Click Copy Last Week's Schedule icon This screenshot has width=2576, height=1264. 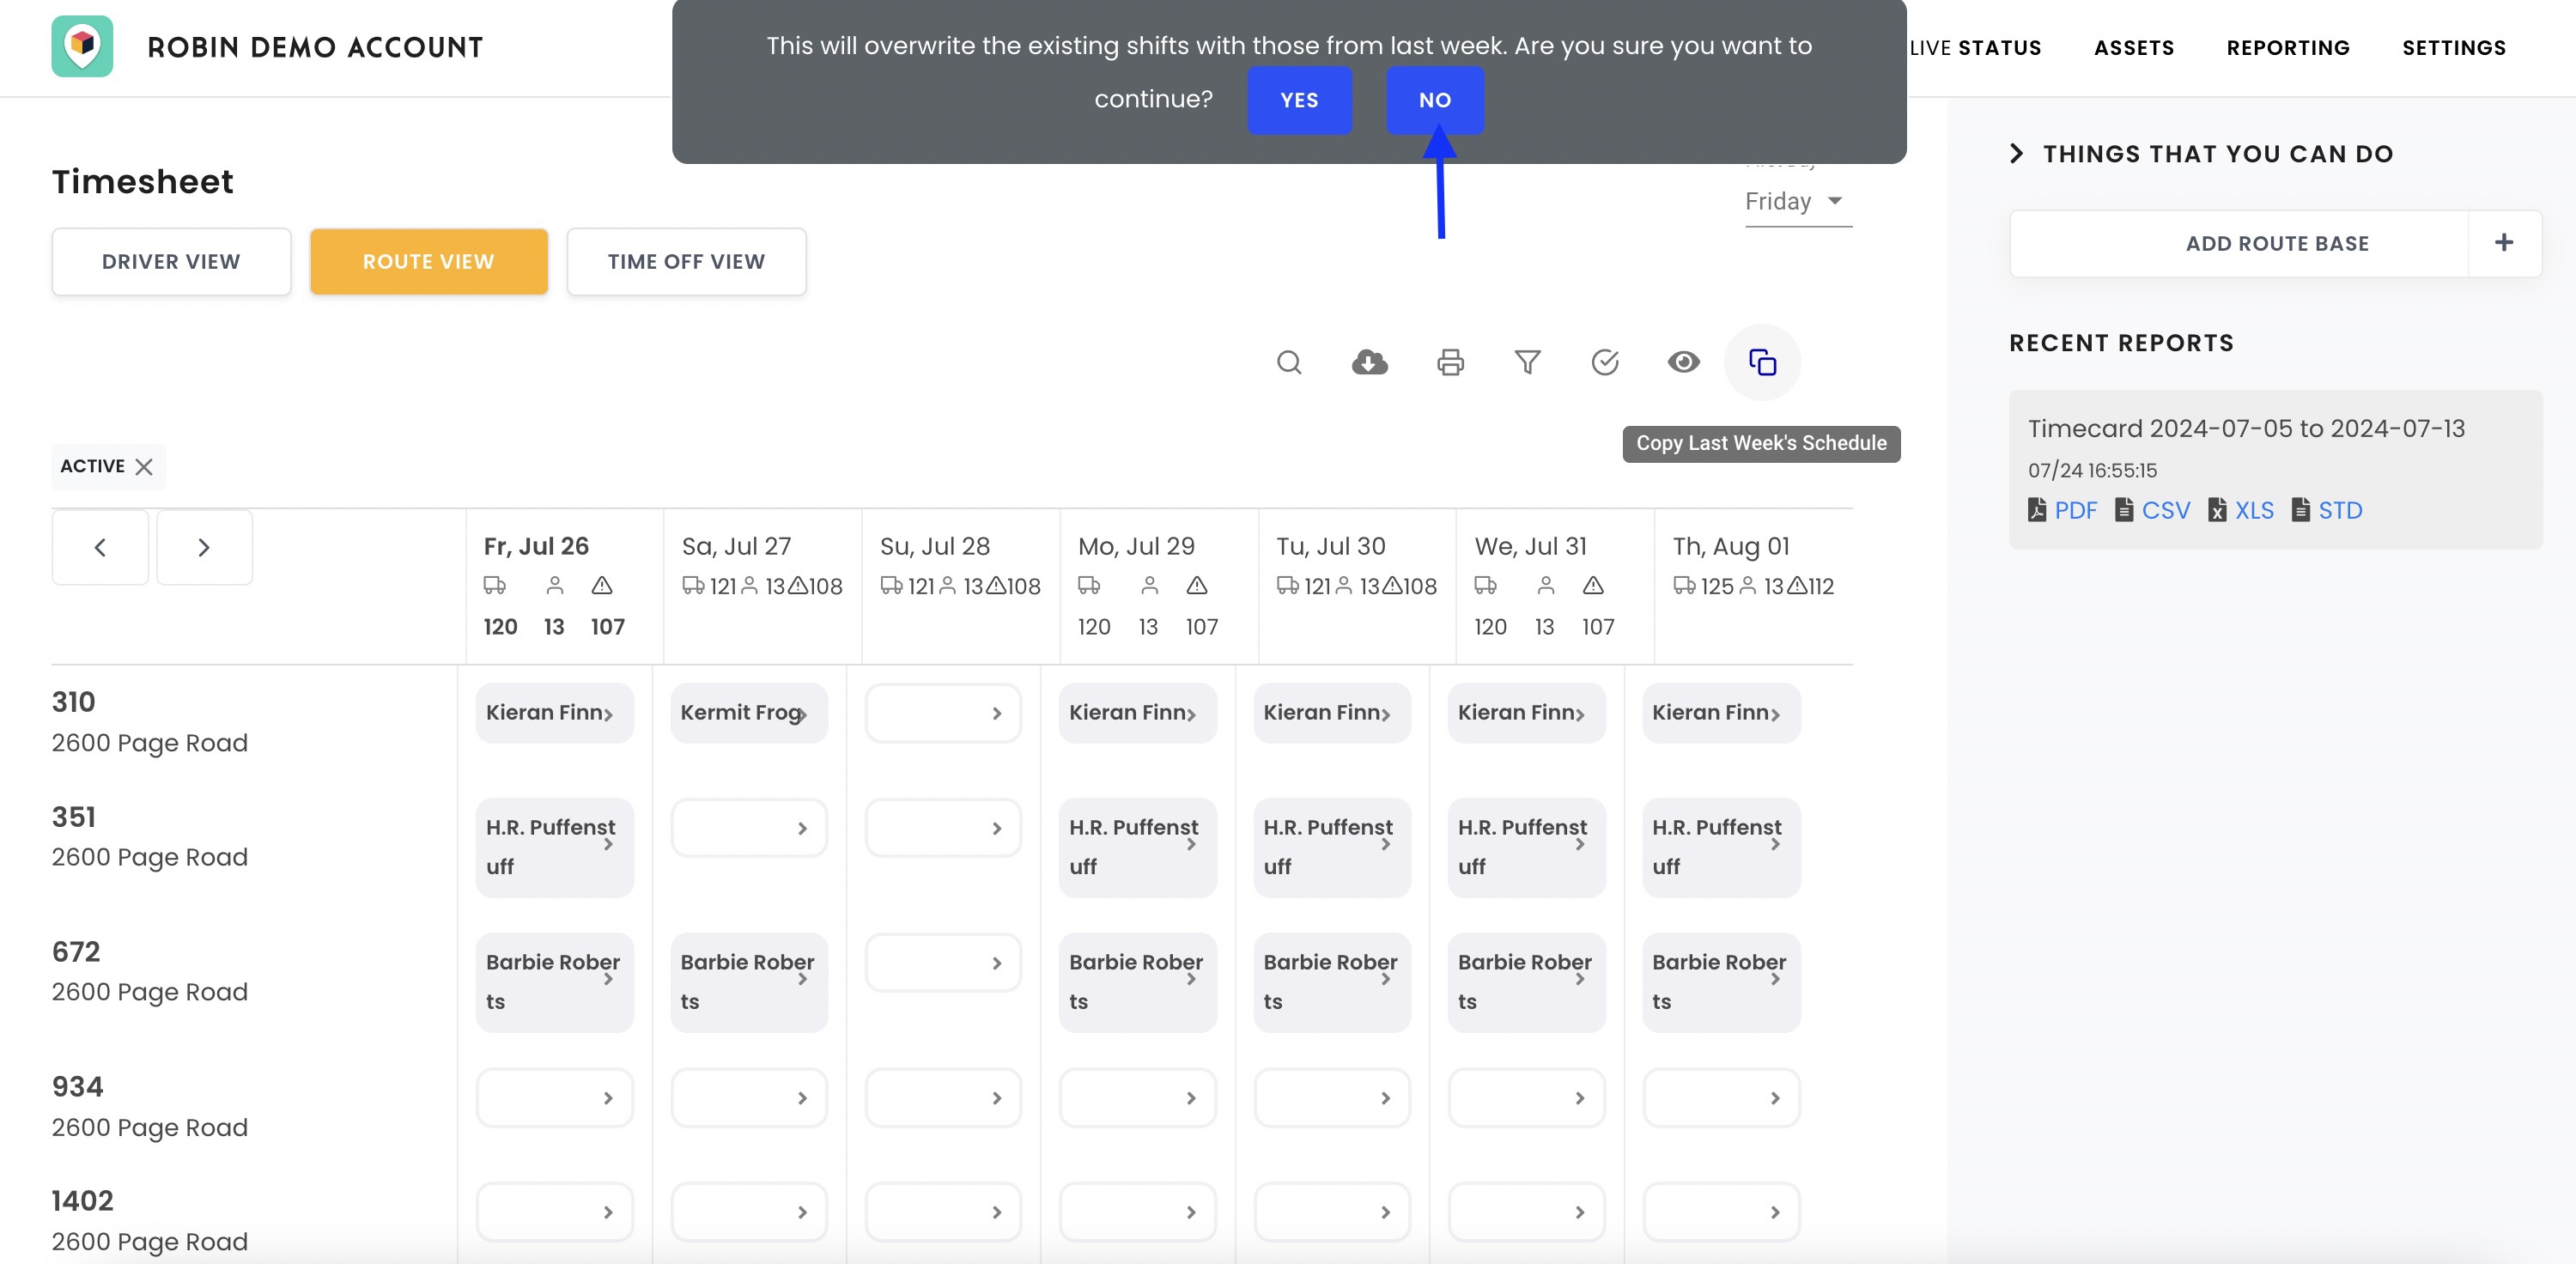click(x=1762, y=362)
